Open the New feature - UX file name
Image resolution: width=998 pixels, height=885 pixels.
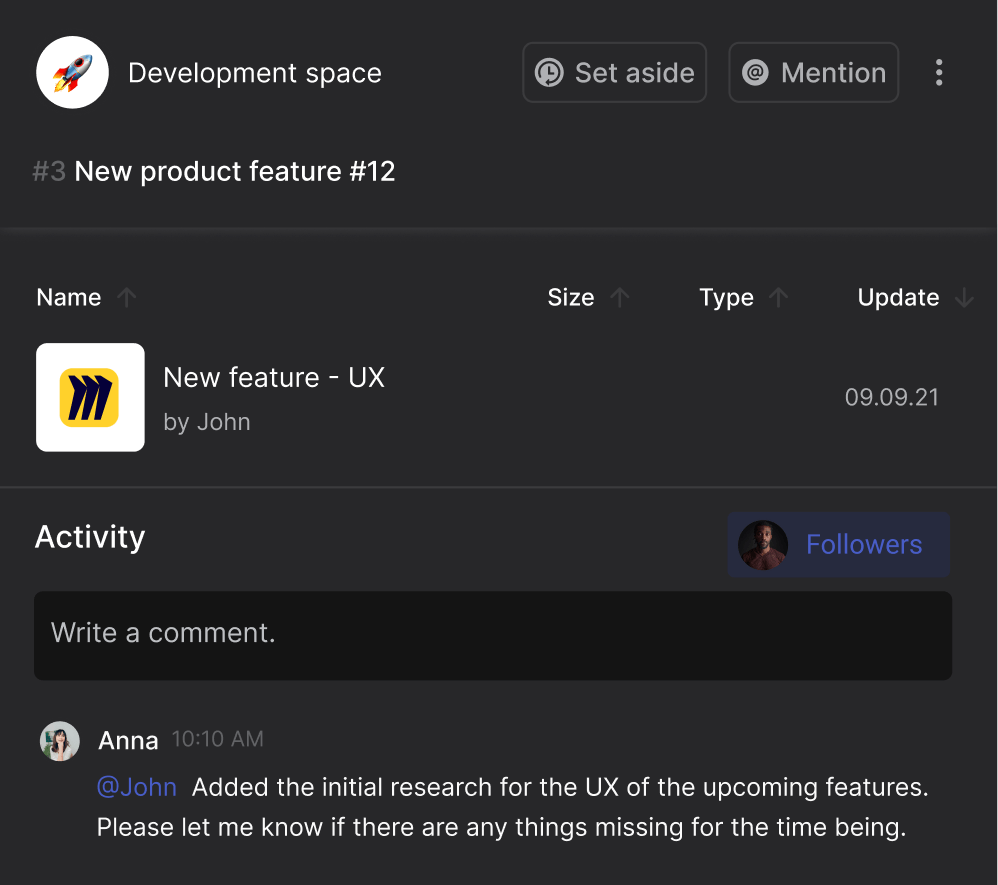click(x=274, y=378)
